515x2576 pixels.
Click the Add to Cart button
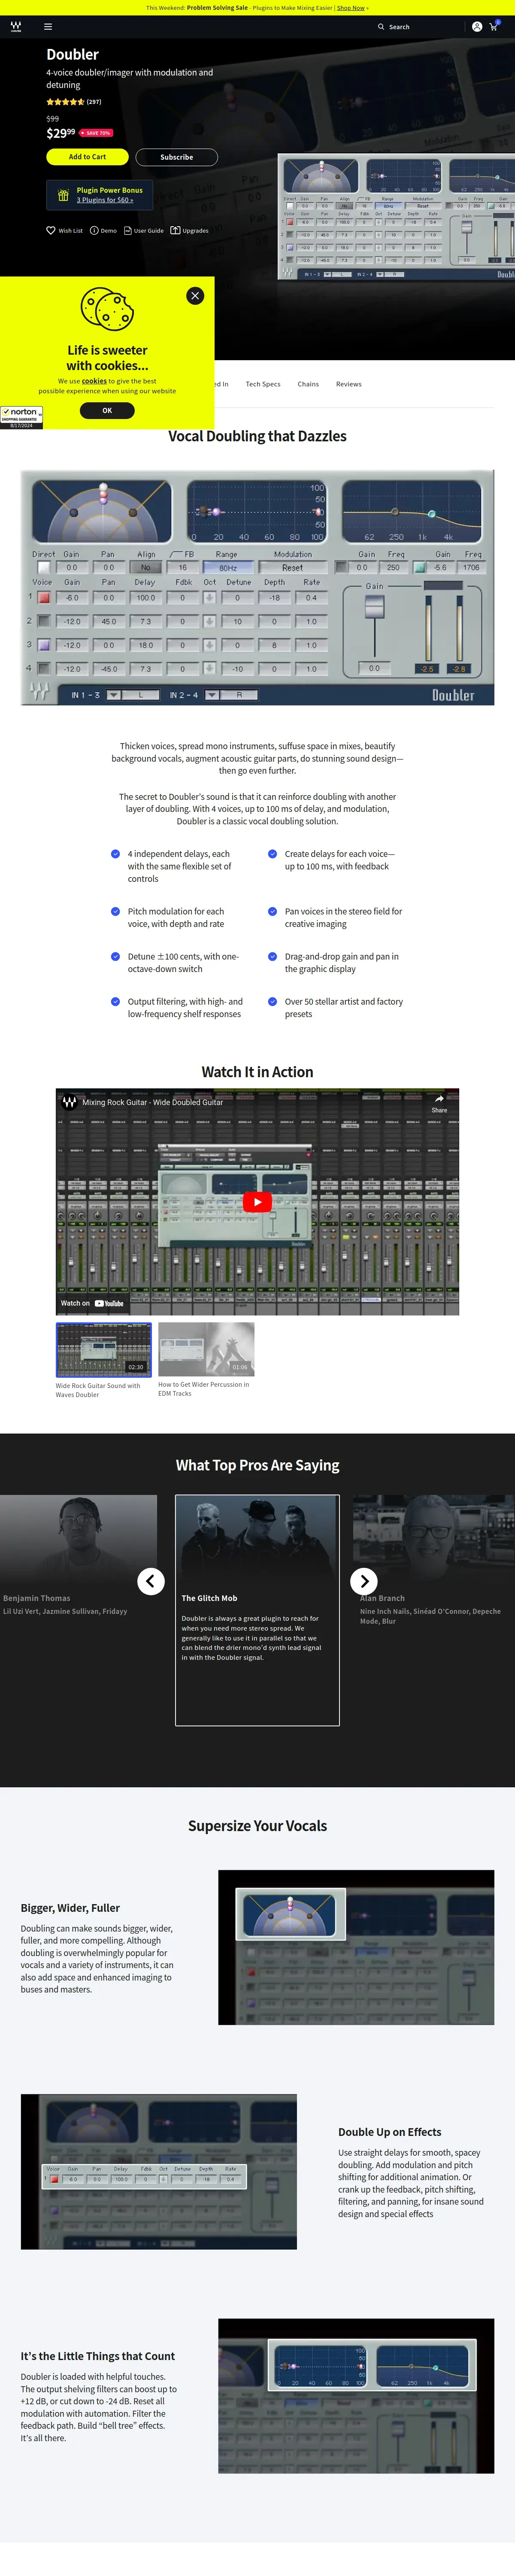87,157
